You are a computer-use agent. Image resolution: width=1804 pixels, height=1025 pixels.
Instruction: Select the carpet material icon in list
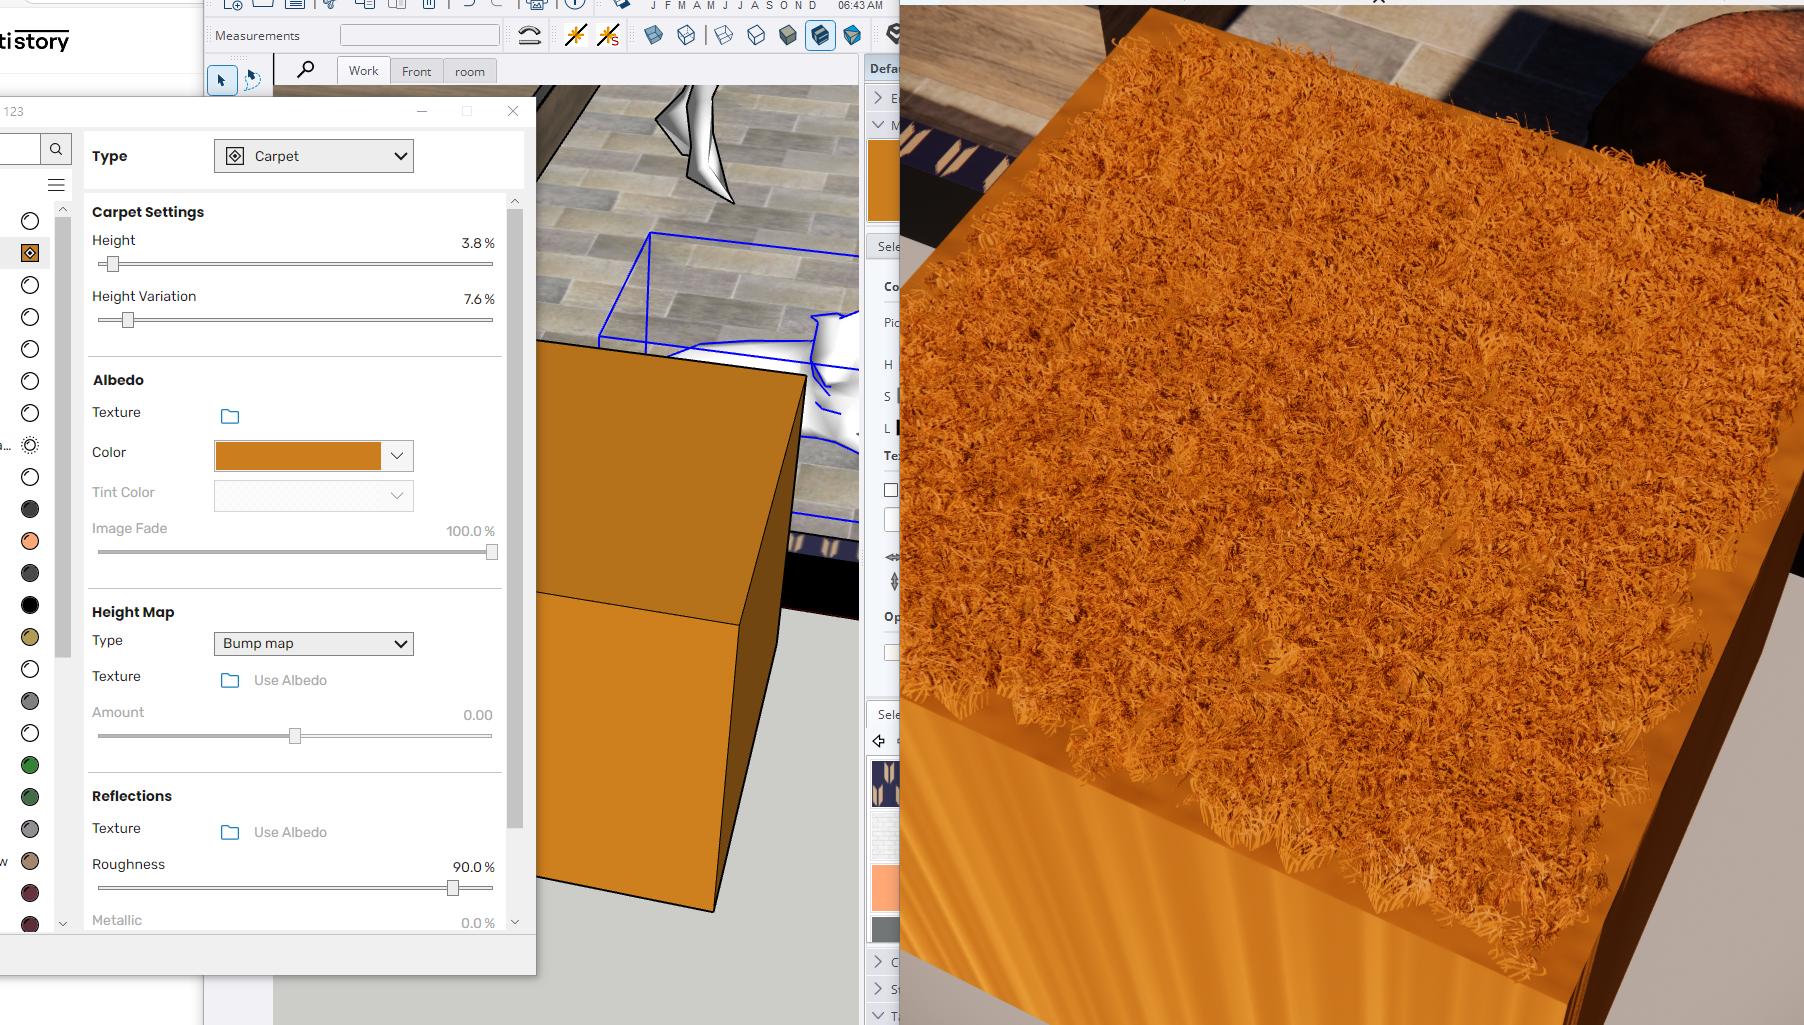point(30,253)
